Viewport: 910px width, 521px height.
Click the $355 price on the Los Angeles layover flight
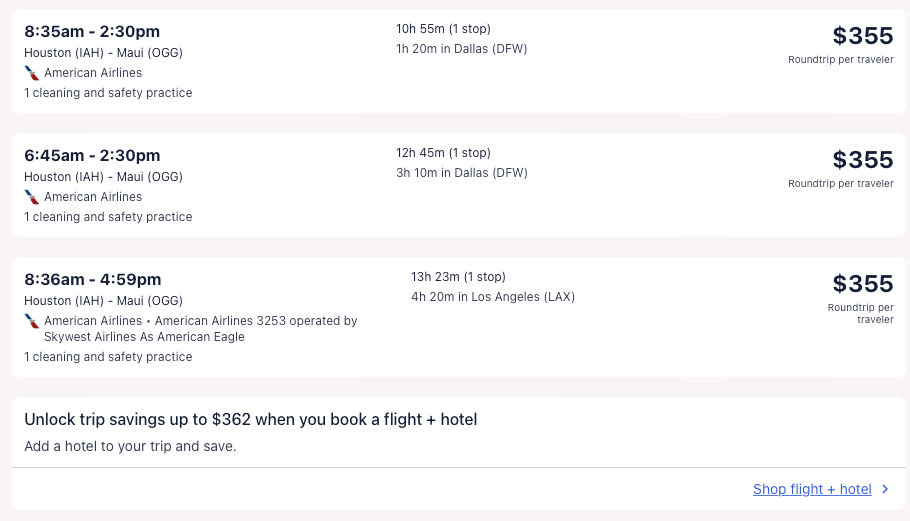coord(862,284)
